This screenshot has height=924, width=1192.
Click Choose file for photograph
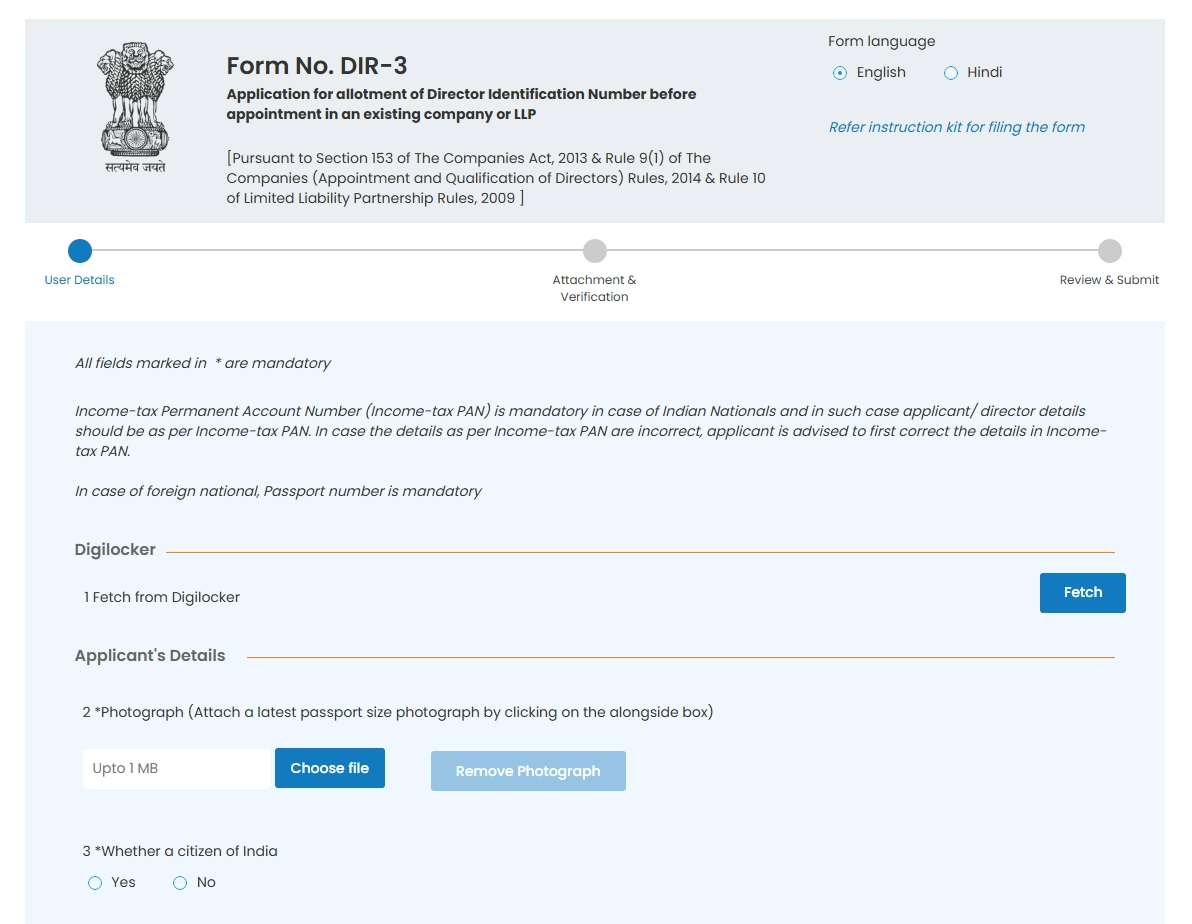click(x=329, y=768)
